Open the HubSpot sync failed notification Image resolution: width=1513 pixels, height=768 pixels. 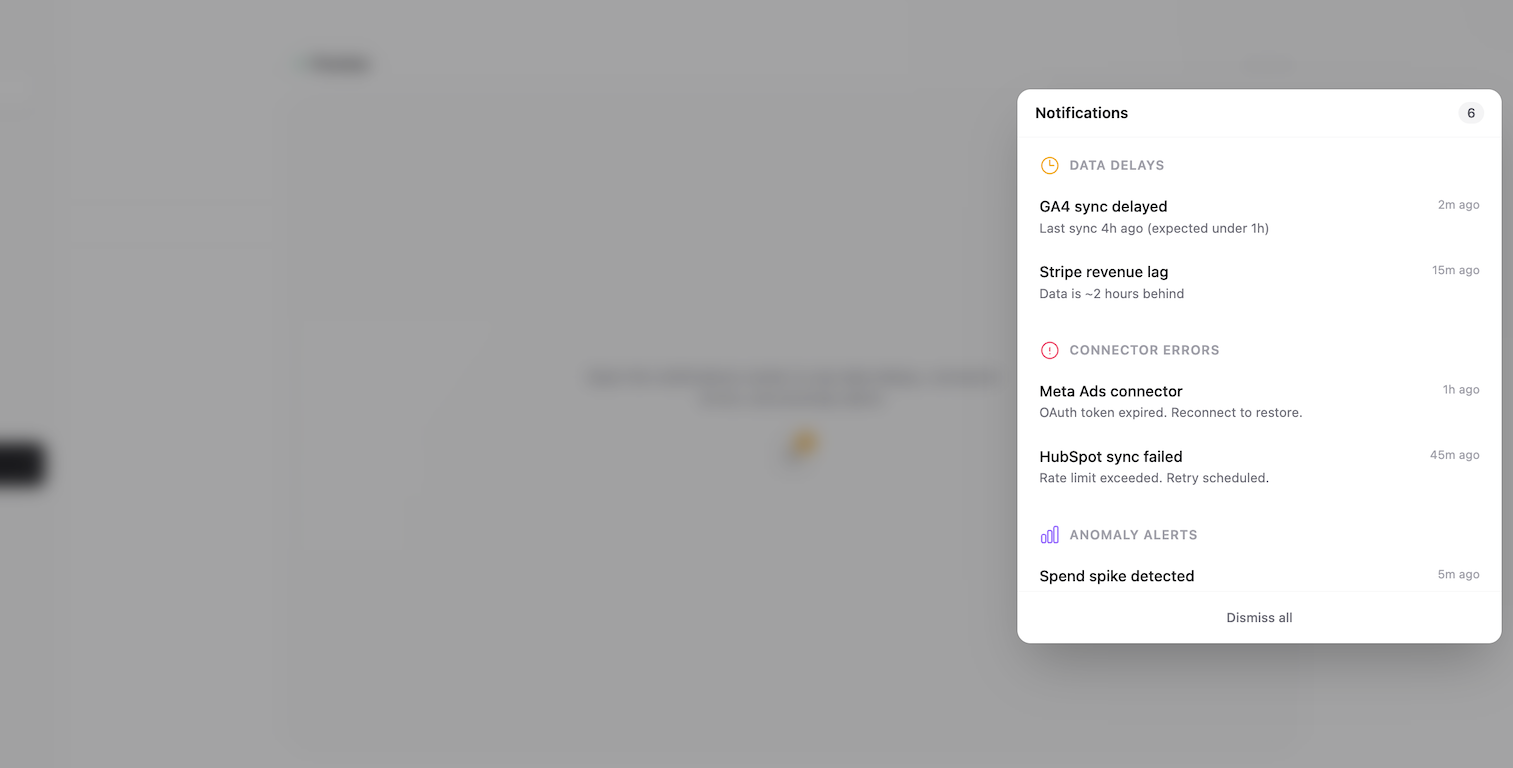(x=1110, y=457)
